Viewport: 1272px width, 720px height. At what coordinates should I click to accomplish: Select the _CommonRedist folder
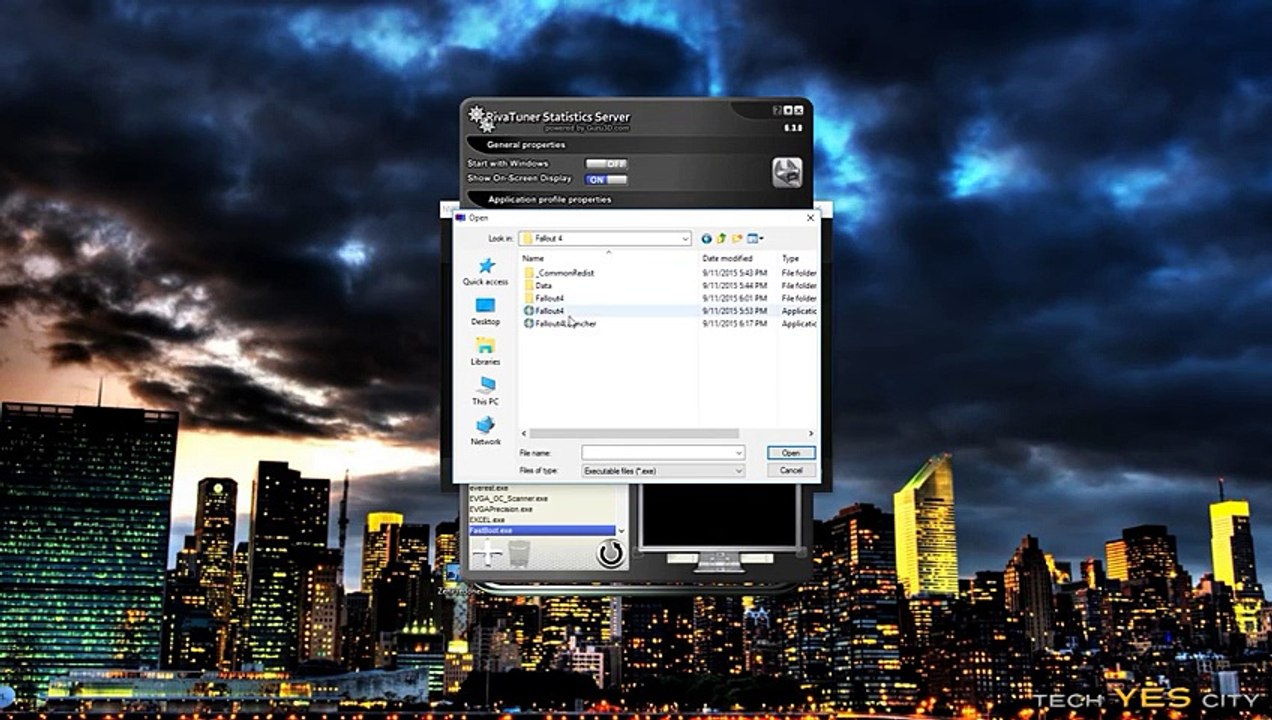click(x=559, y=272)
